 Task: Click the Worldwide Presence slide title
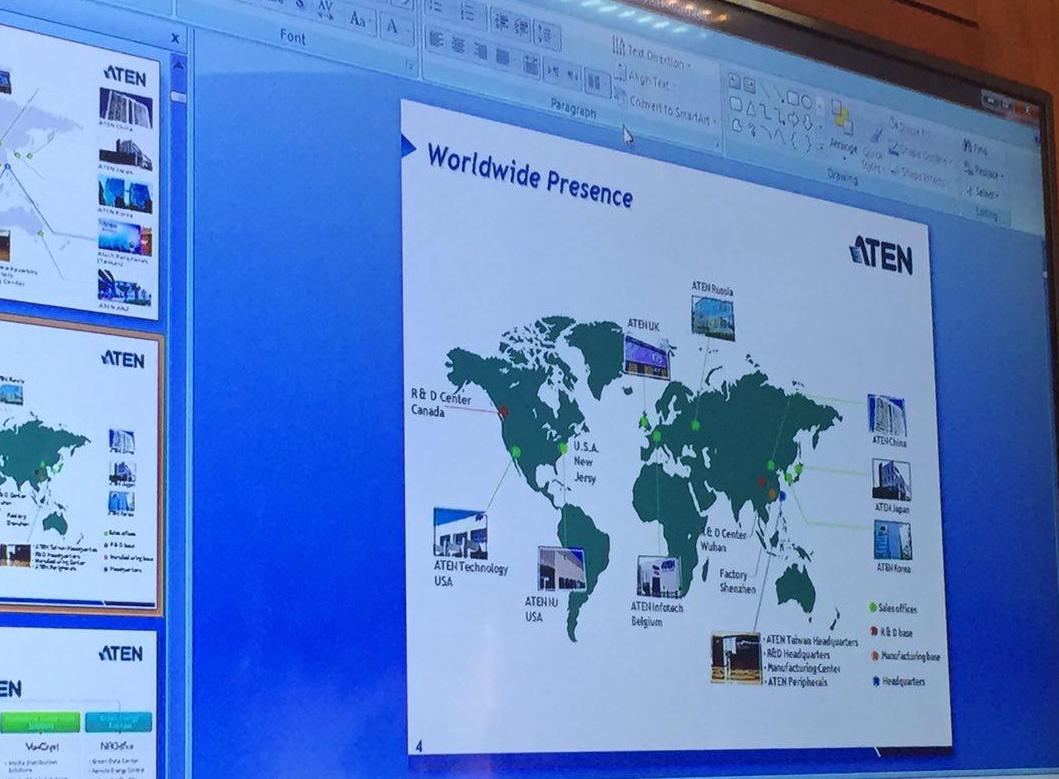click(x=529, y=175)
